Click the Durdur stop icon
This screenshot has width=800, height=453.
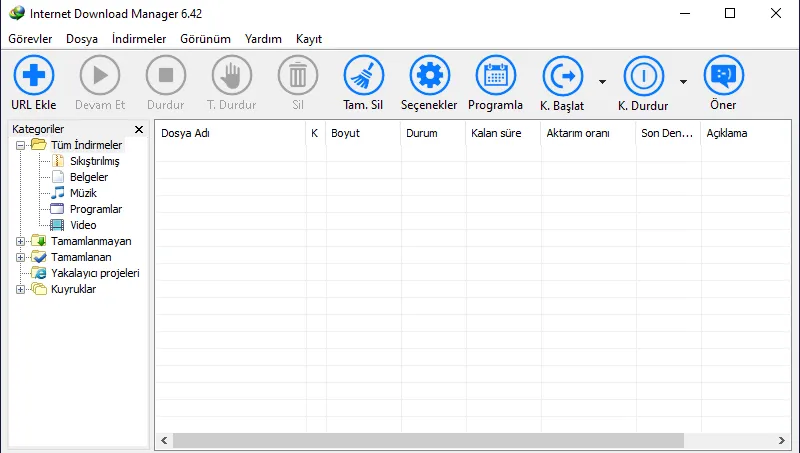point(166,76)
